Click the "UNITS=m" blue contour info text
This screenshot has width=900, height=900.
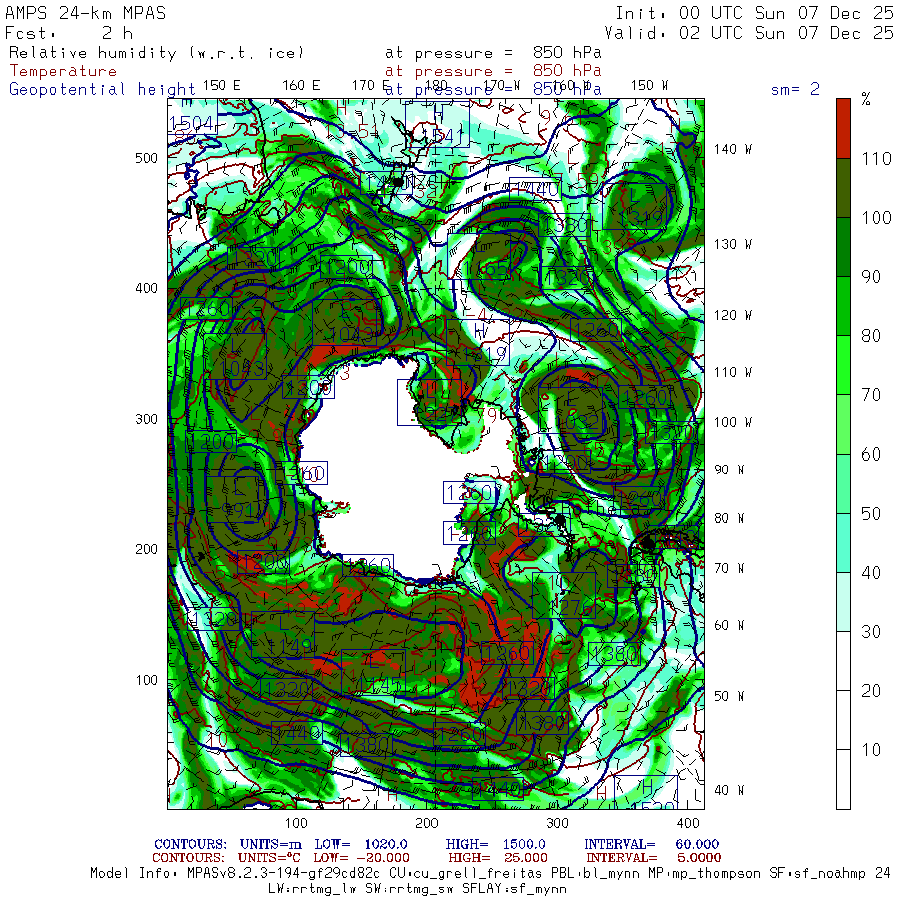pos(270,844)
